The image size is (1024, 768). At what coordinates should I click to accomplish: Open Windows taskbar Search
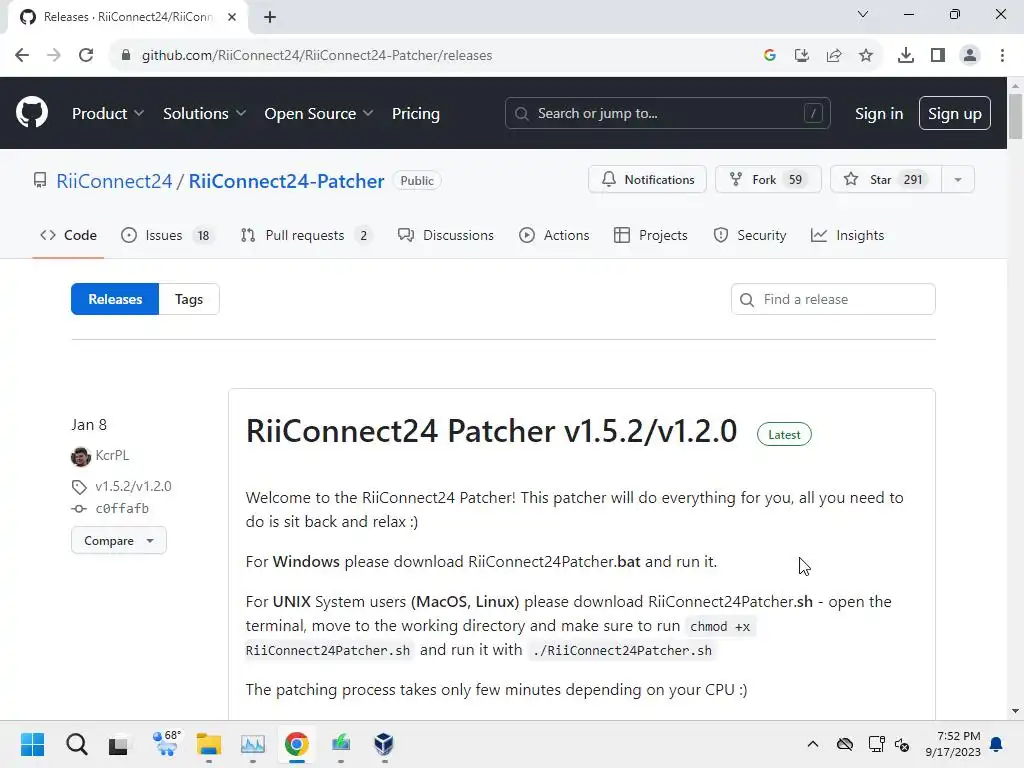pos(76,744)
